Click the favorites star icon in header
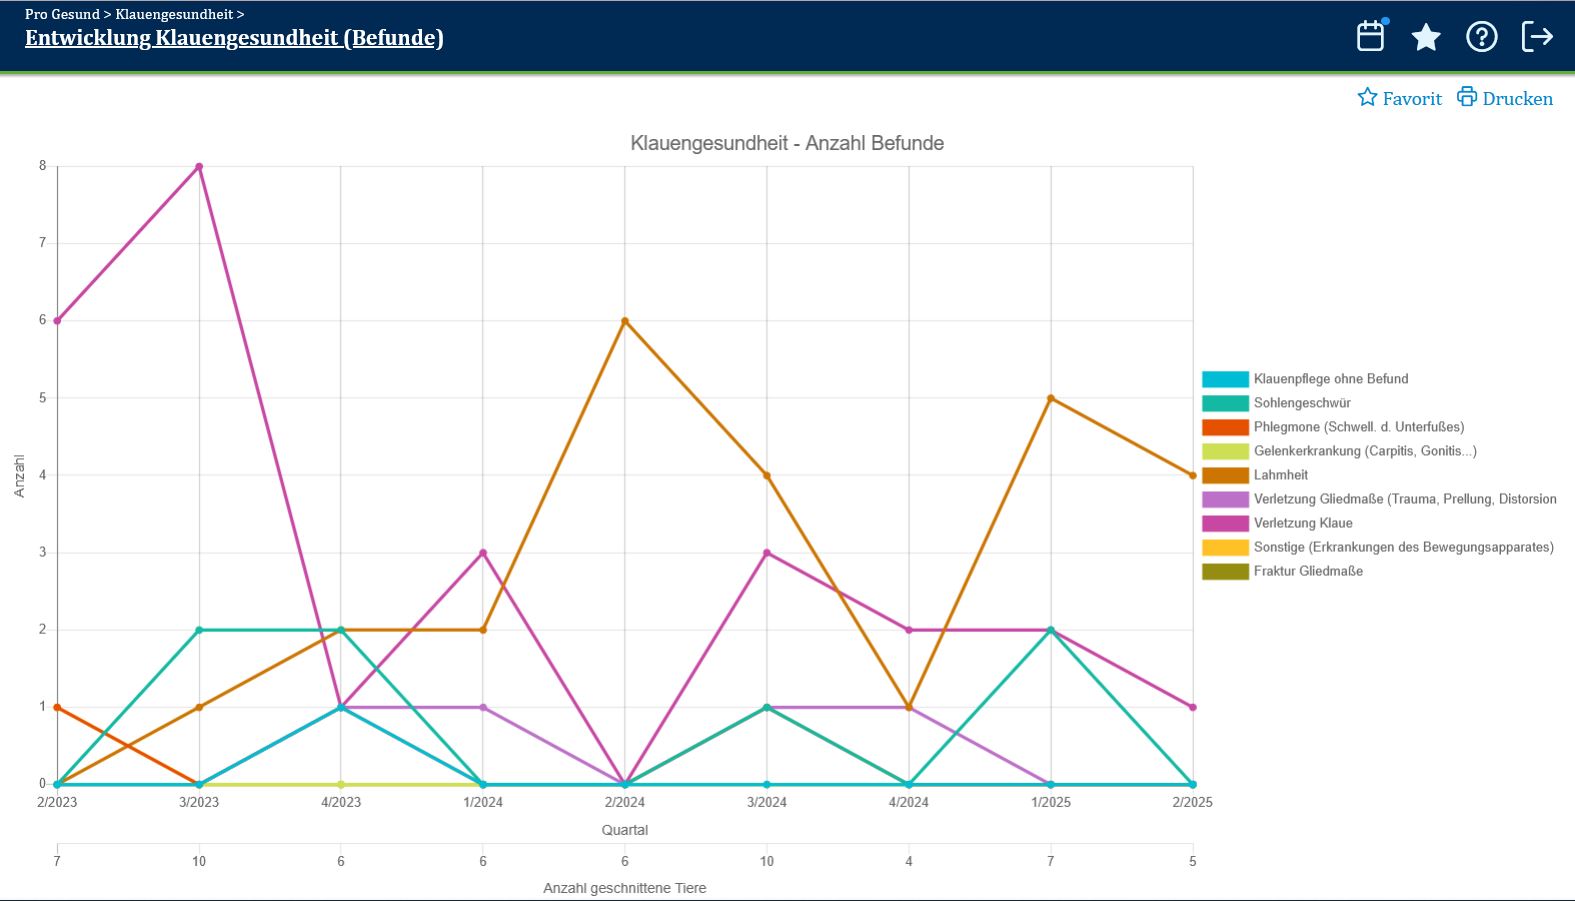The width and height of the screenshot is (1575, 901). 1425,38
